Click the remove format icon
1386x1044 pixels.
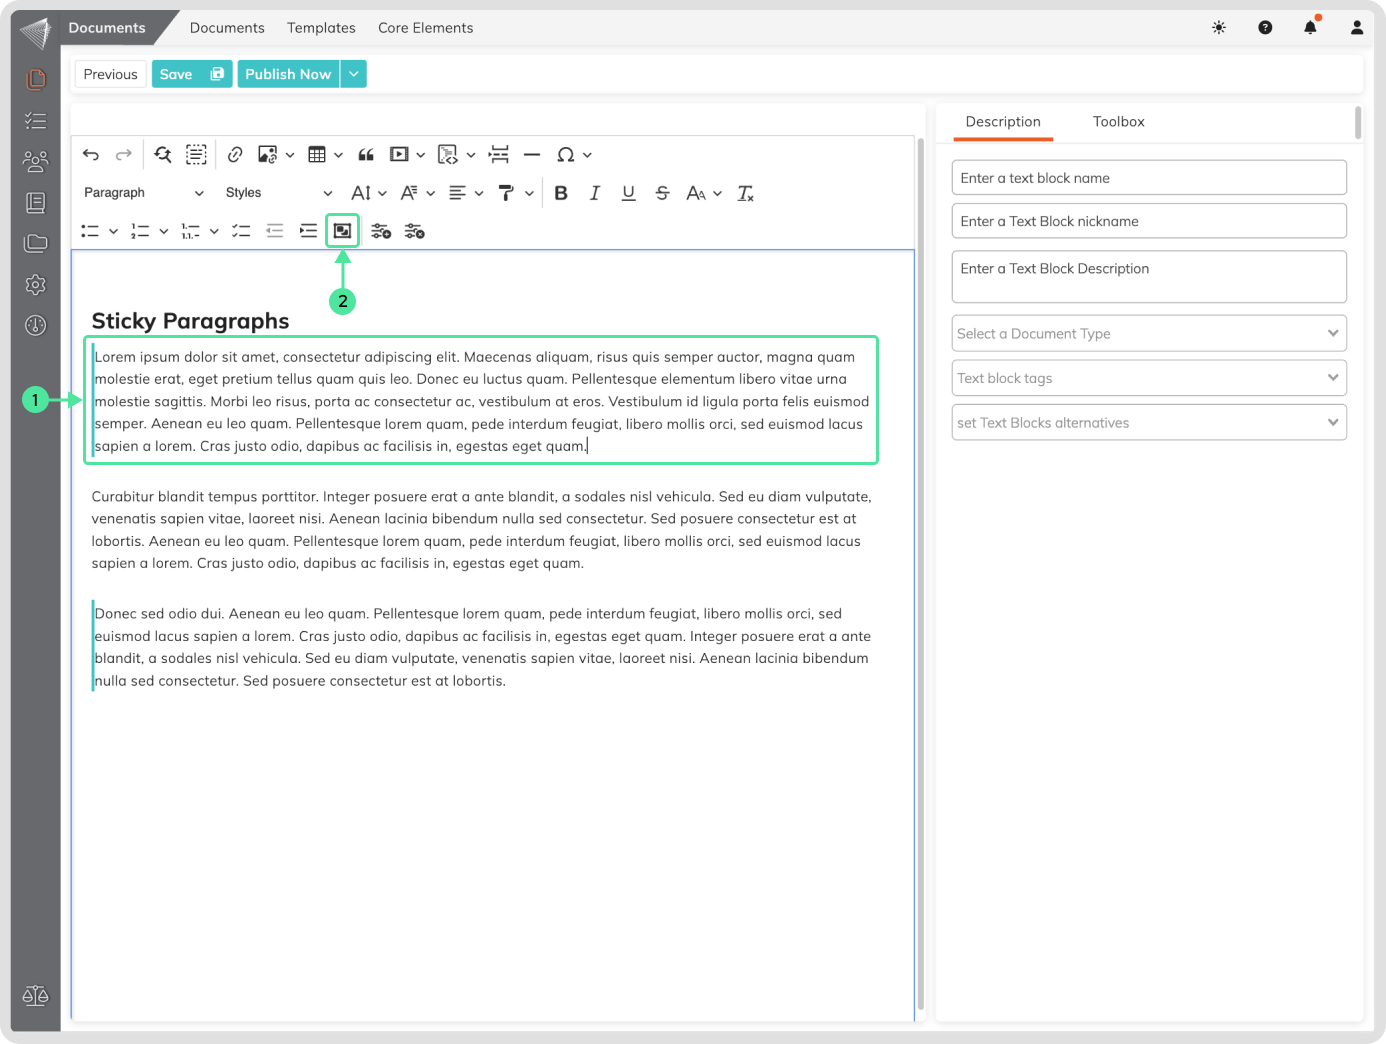745,193
